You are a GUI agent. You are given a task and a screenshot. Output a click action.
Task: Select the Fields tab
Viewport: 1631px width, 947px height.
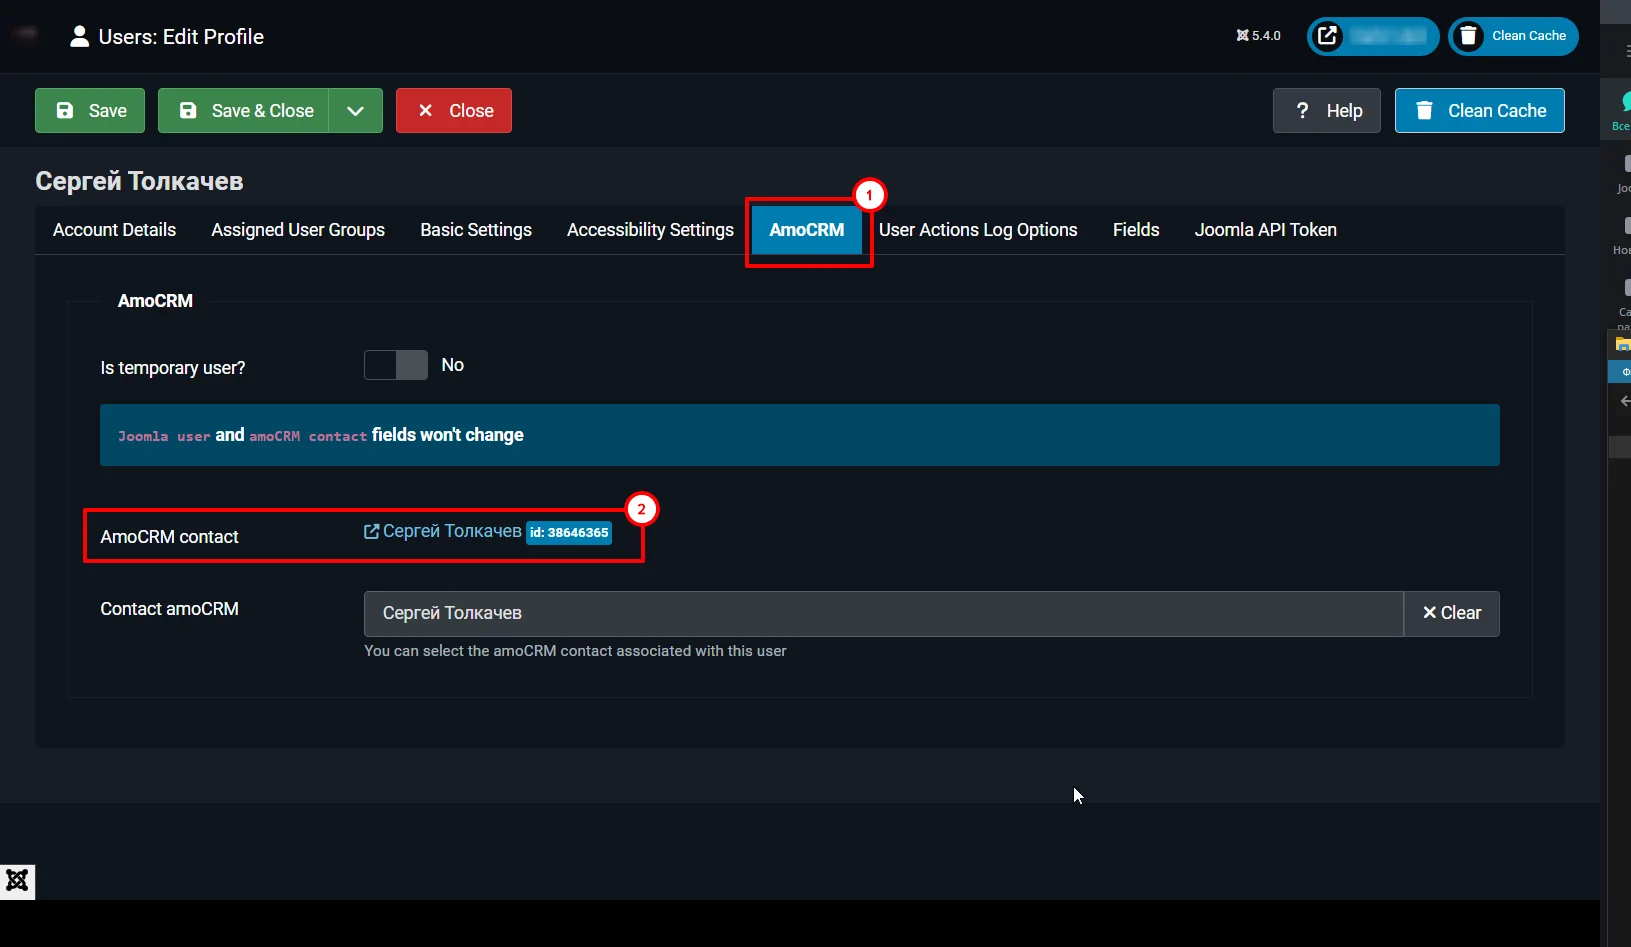pyautogui.click(x=1136, y=229)
